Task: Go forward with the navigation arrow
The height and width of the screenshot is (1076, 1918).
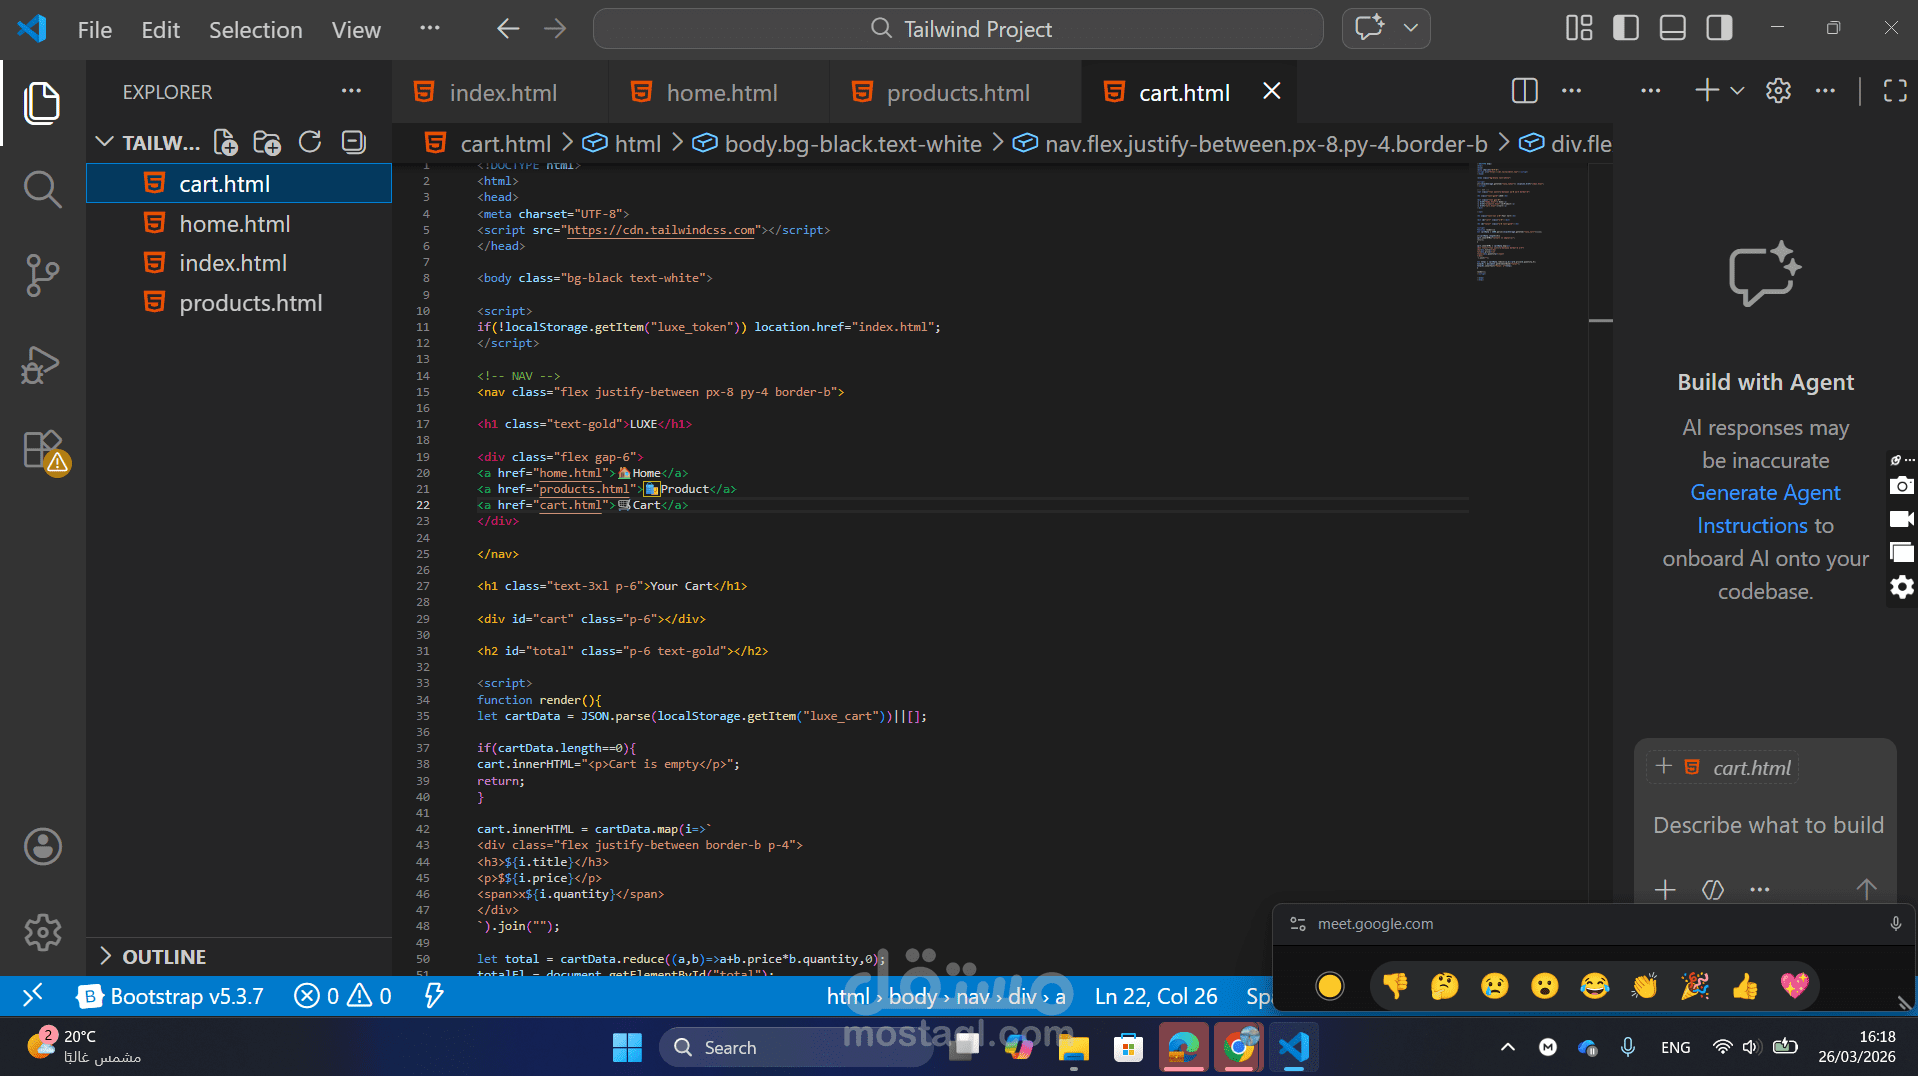Action: pos(555,29)
